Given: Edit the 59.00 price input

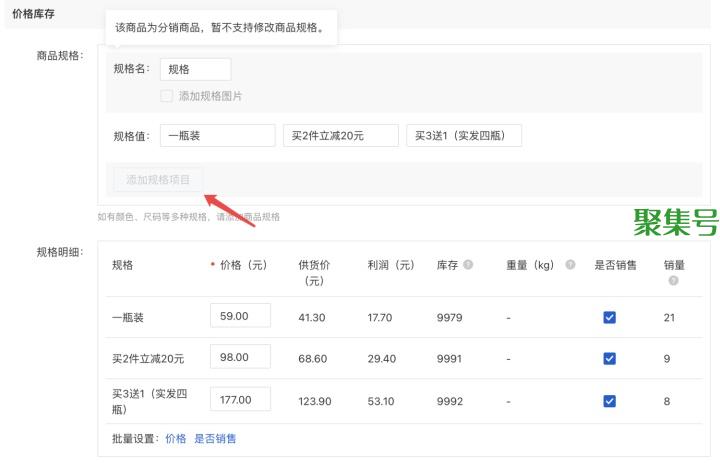Looking at the screenshot, I should click(240, 316).
